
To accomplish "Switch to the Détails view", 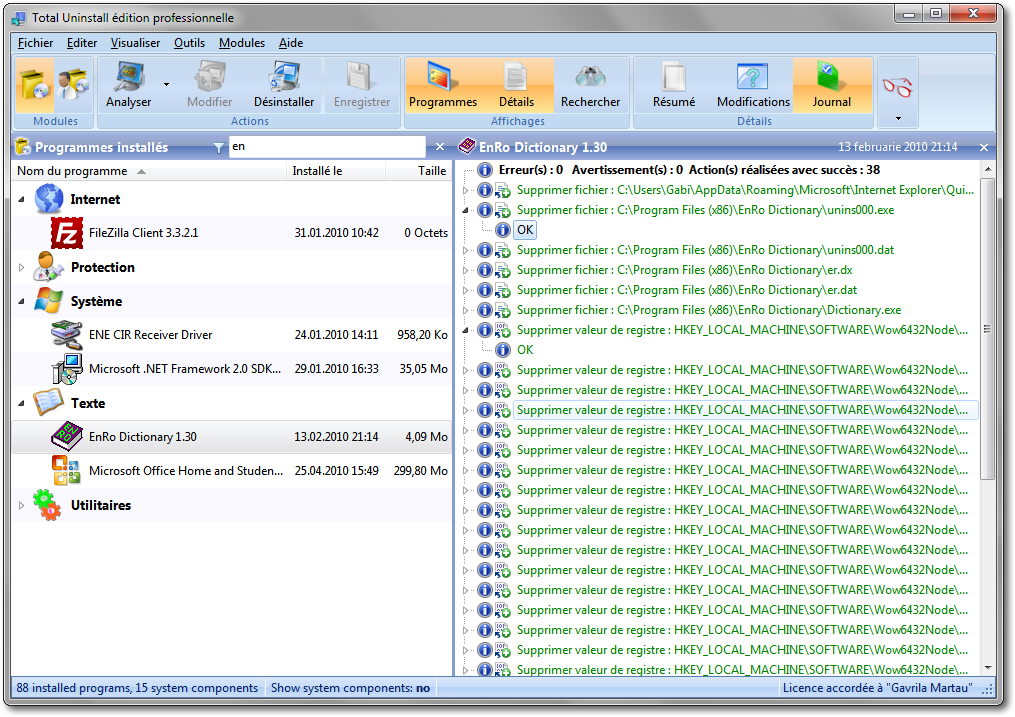I will [x=516, y=85].
